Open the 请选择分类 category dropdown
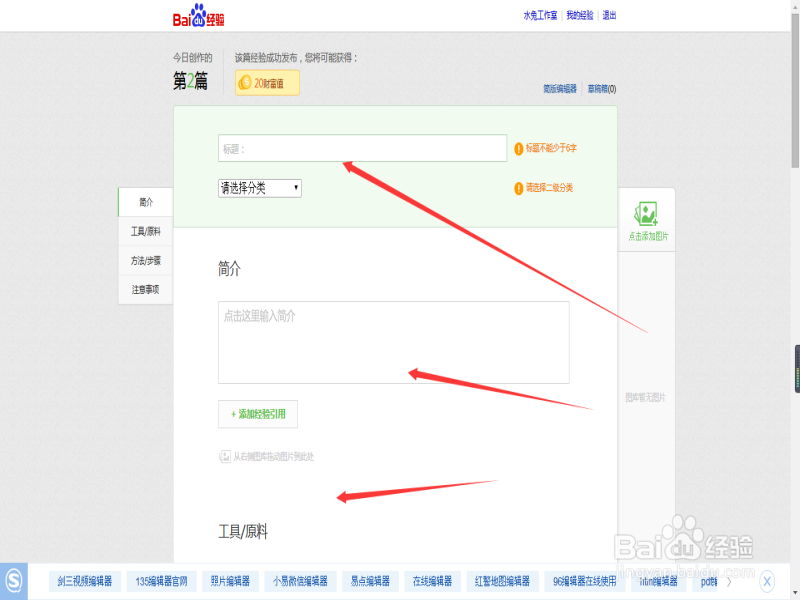 pos(260,188)
